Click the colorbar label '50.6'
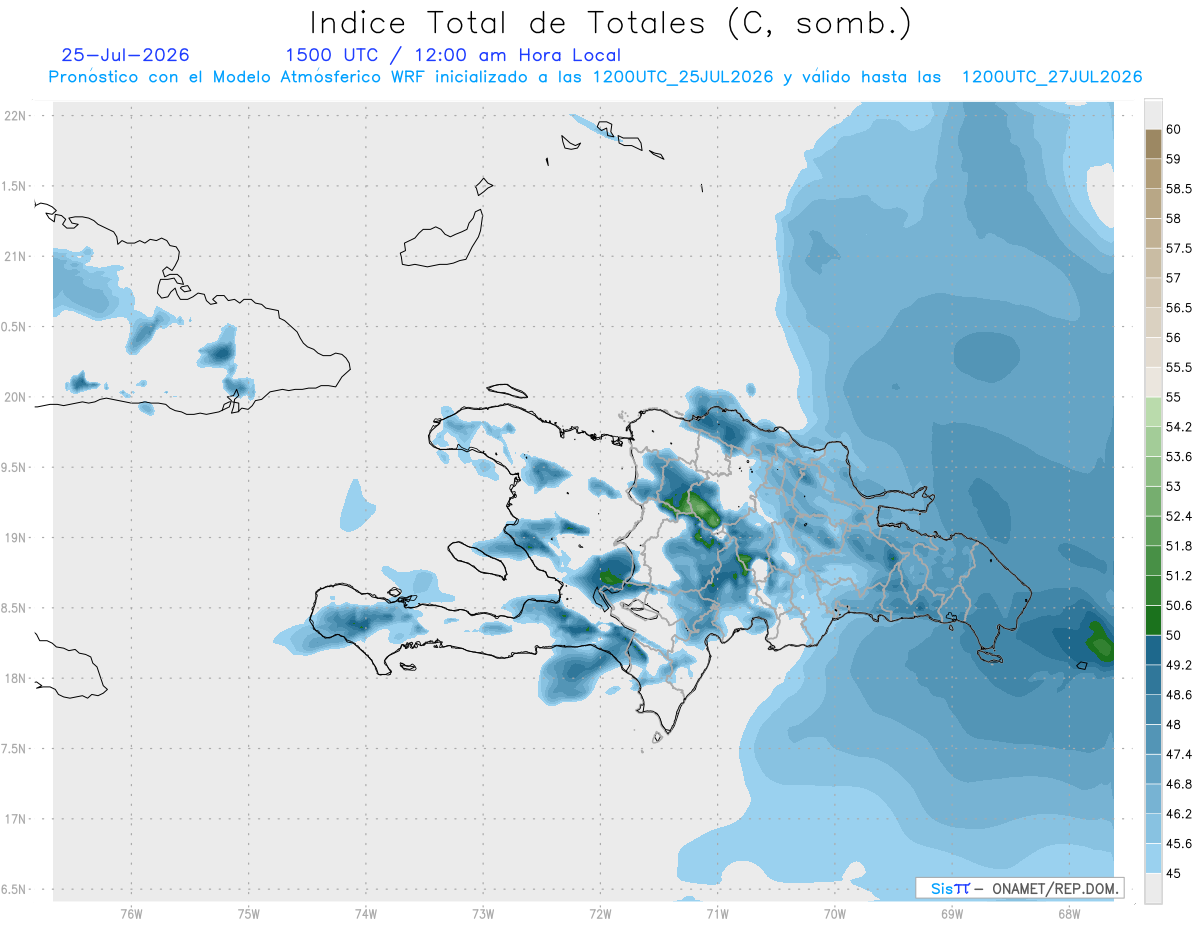The width and height of the screenshot is (1200, 927). [x=1179, y=606]
